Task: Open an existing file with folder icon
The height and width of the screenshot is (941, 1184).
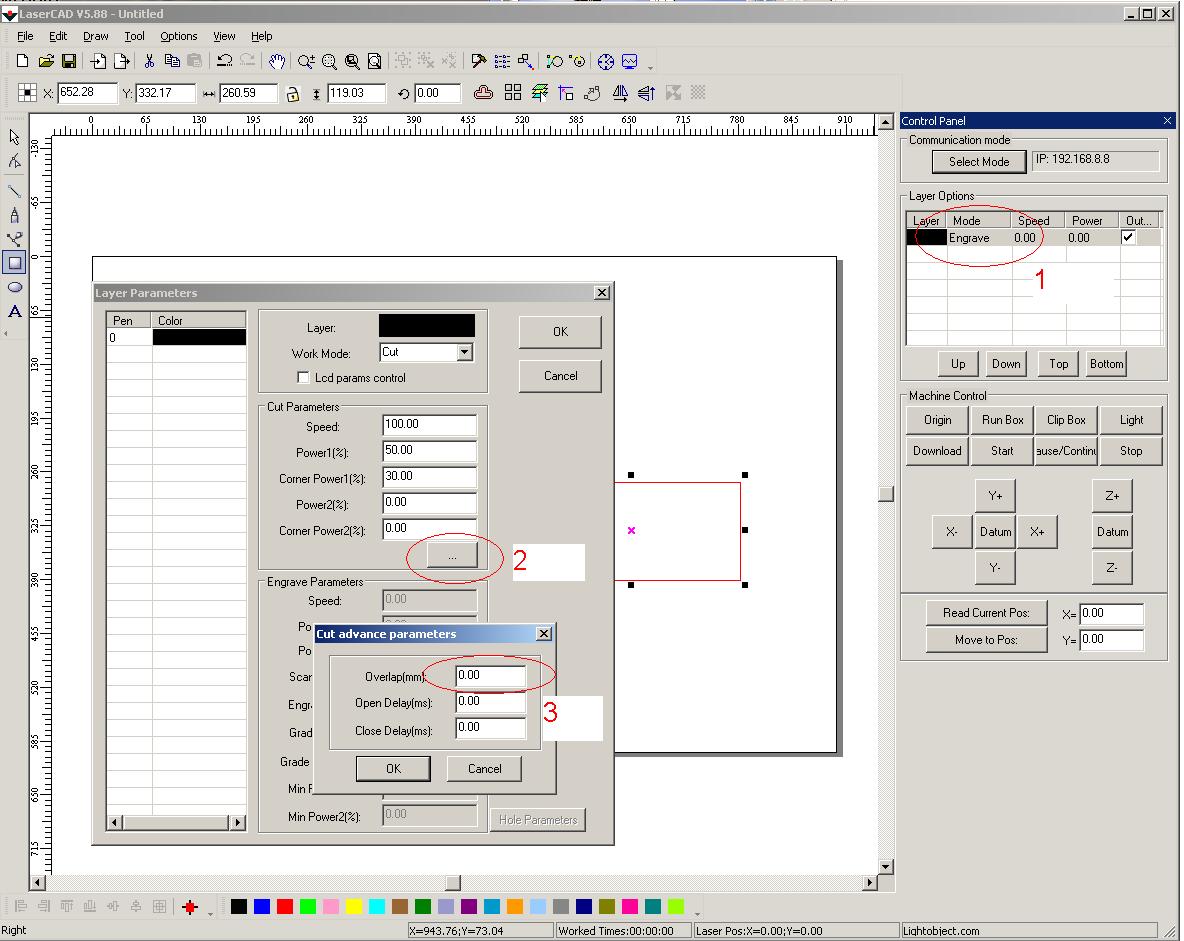Action: coord(46,62)
